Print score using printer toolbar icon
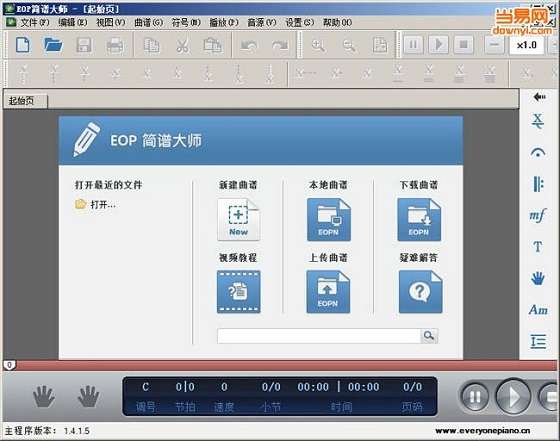This screenshot has width=560, height=441. pos(115,45)
